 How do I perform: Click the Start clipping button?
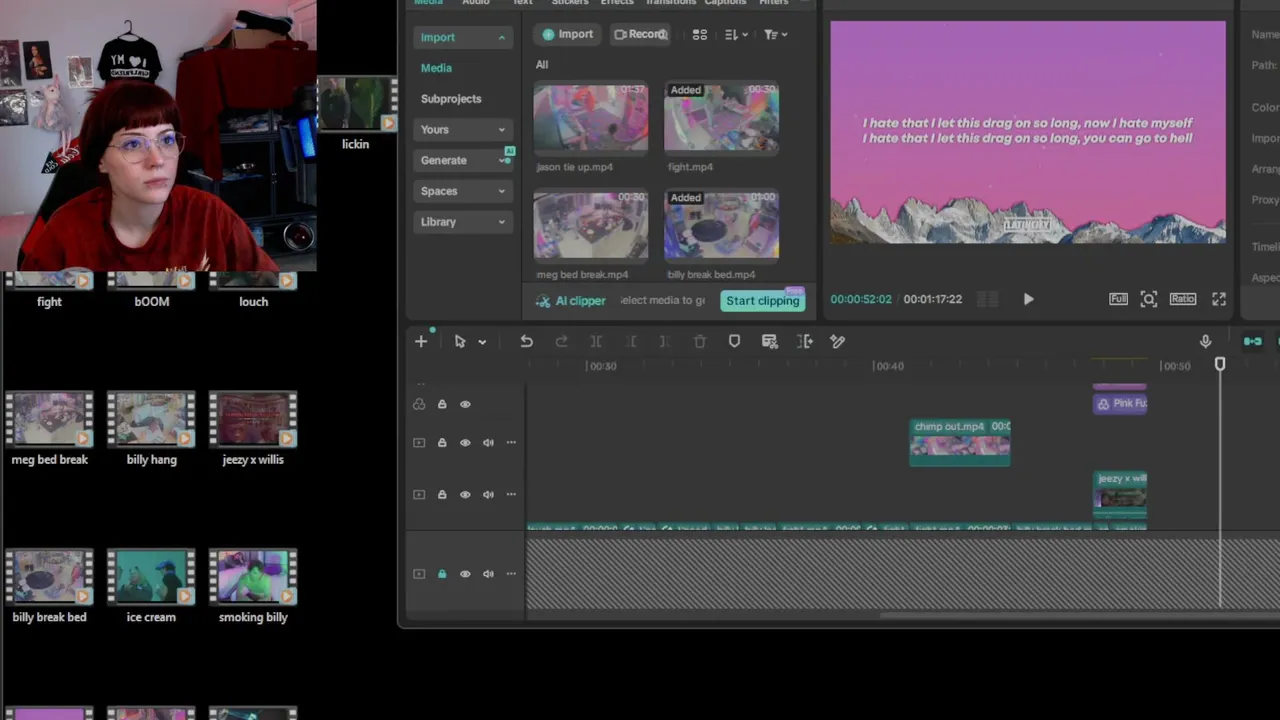(x=763, y=300)
